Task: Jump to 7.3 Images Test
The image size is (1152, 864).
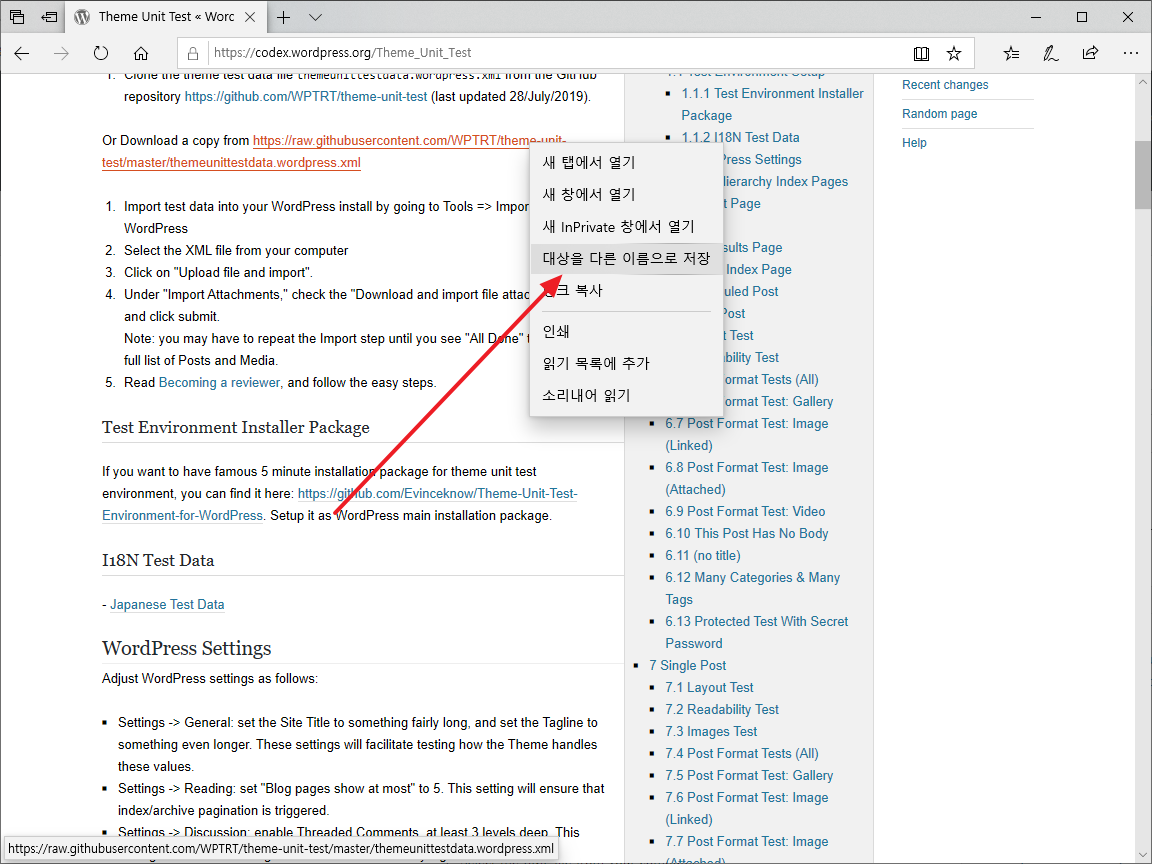Action: 710,732
